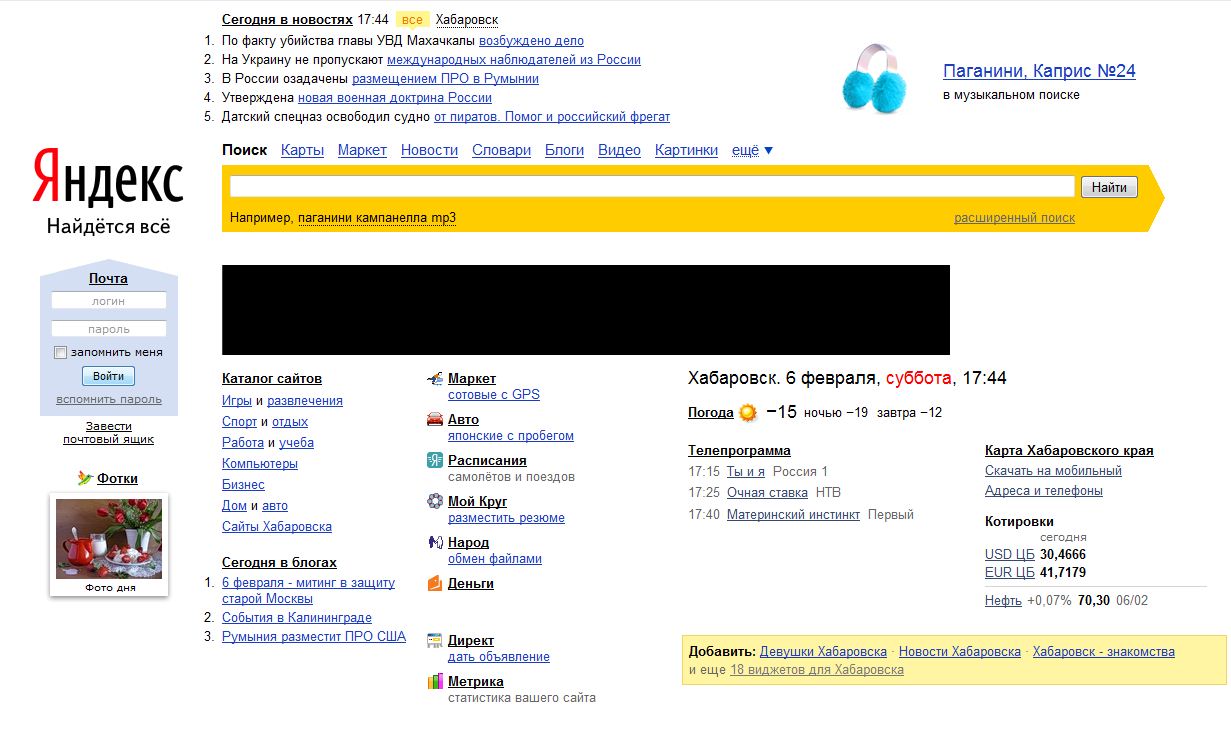This screenshot has height=752, width=1231.
Task: Click the Найти search button
Action: [x=1109, y=187]
